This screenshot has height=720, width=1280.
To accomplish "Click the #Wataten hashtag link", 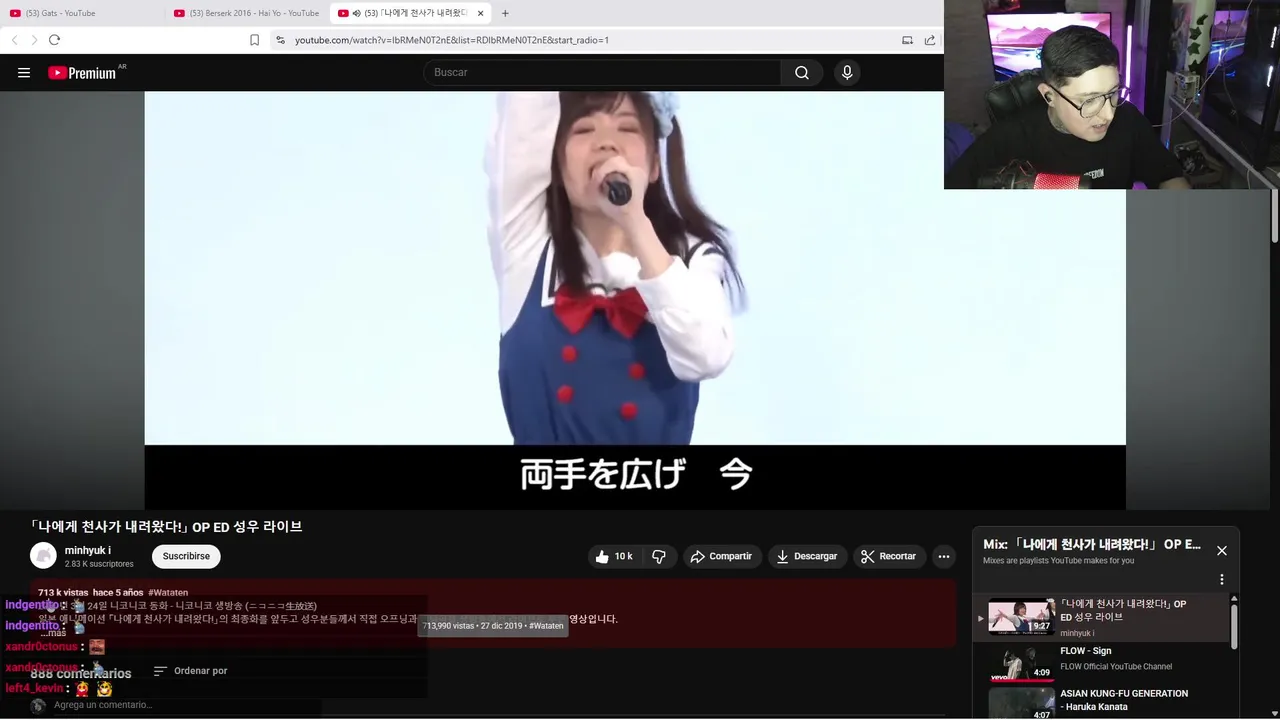I will click(168, 593).
